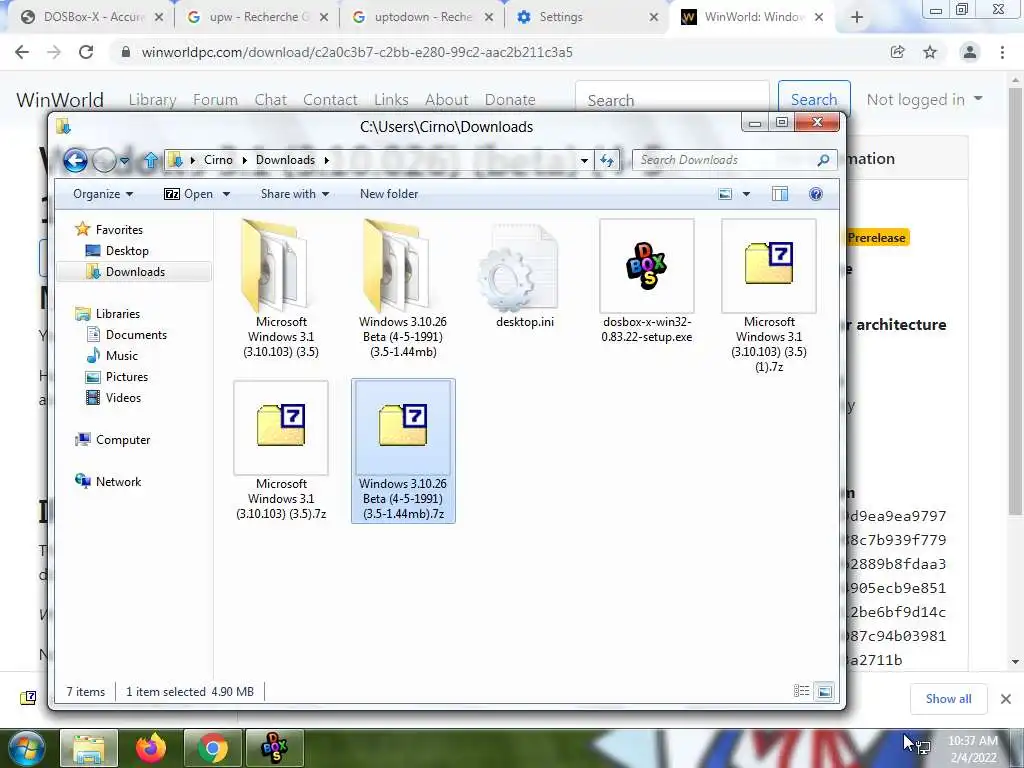Viewport: 1024px width, 768px height.
Task: Select Favorites in the navigation pane
Action: [x=119, y=230]
